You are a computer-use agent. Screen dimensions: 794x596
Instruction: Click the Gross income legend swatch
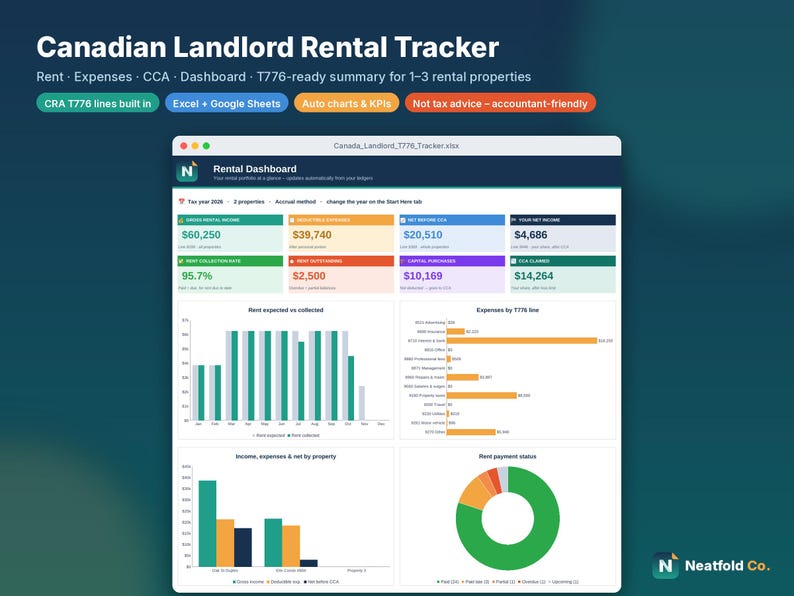tap(234, 582)
